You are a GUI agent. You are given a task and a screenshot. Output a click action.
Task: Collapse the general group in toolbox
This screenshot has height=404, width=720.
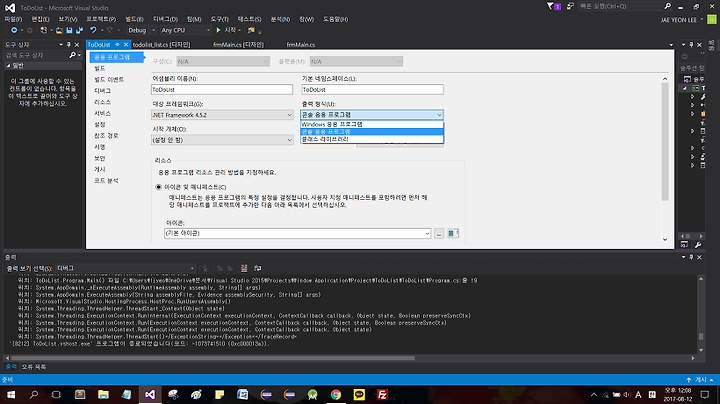pos(8,66)
